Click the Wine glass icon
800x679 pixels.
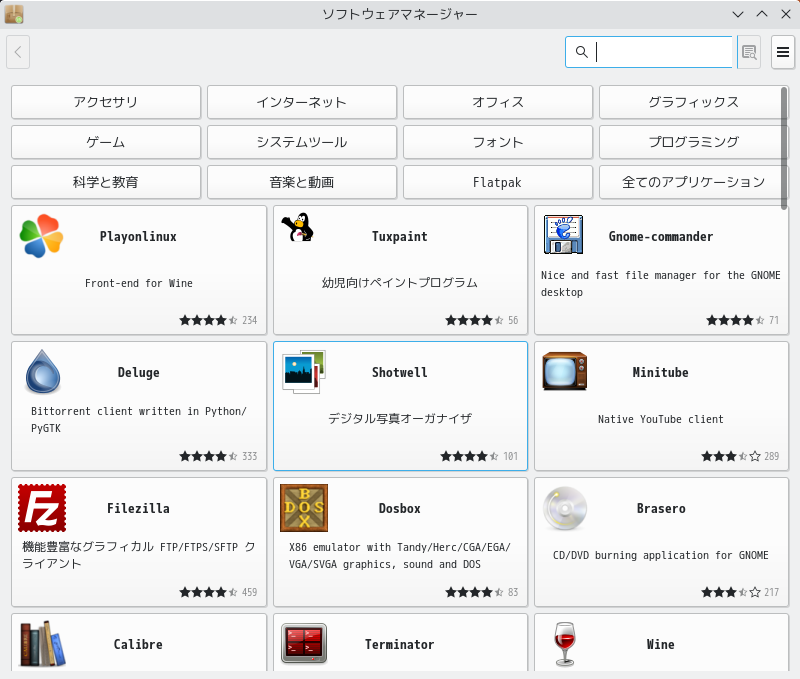pos(565,644)
